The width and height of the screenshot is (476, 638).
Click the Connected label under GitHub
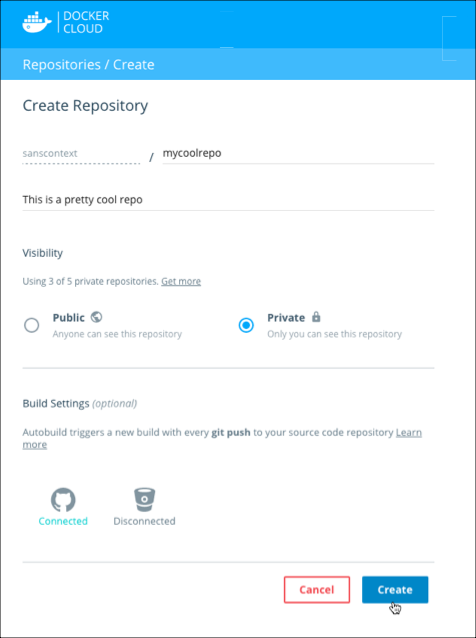coord(63,521)
